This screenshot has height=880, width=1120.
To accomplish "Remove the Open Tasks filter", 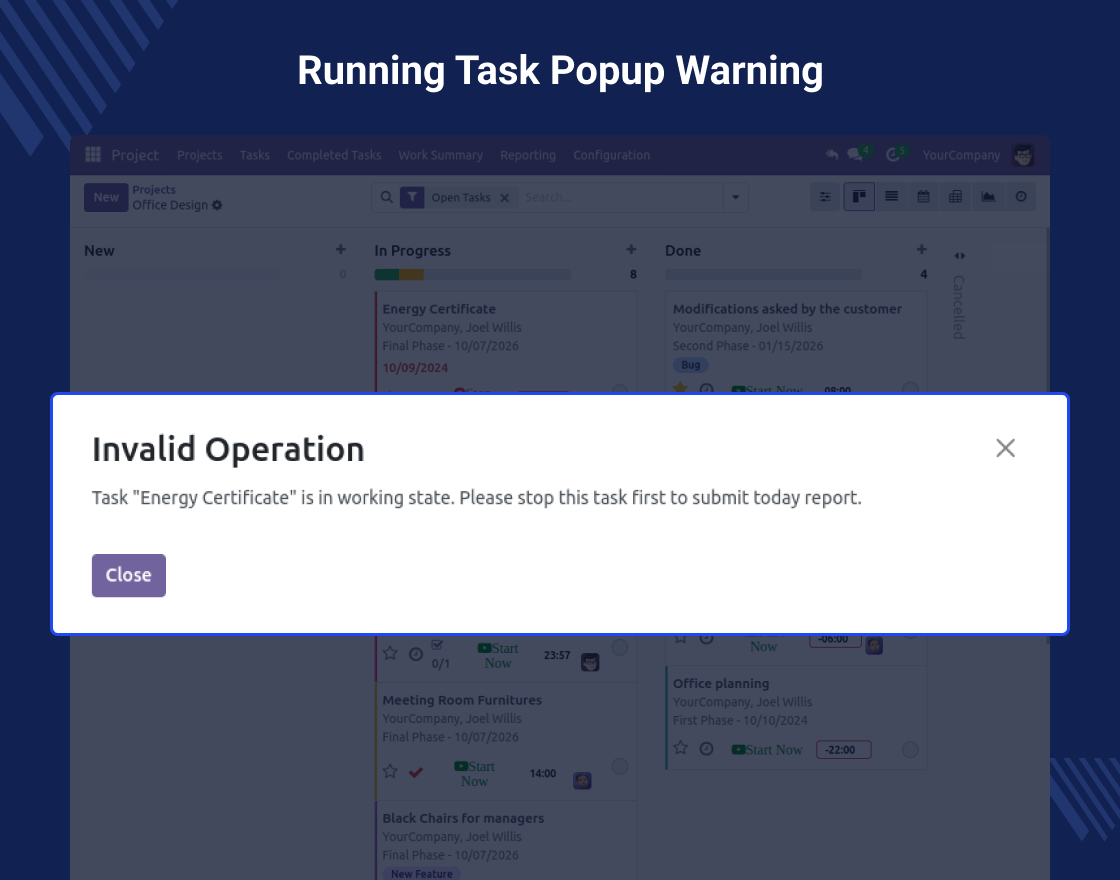I will pos(504,198).
